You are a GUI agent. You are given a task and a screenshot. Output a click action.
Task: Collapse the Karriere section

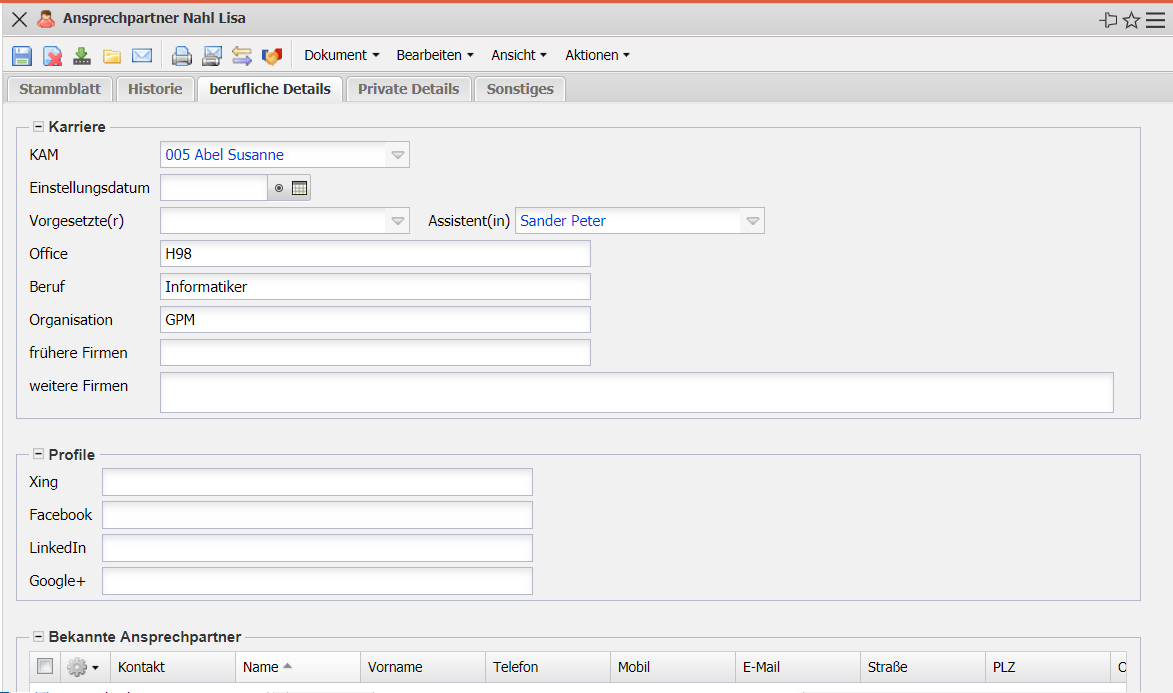[39, 127]
